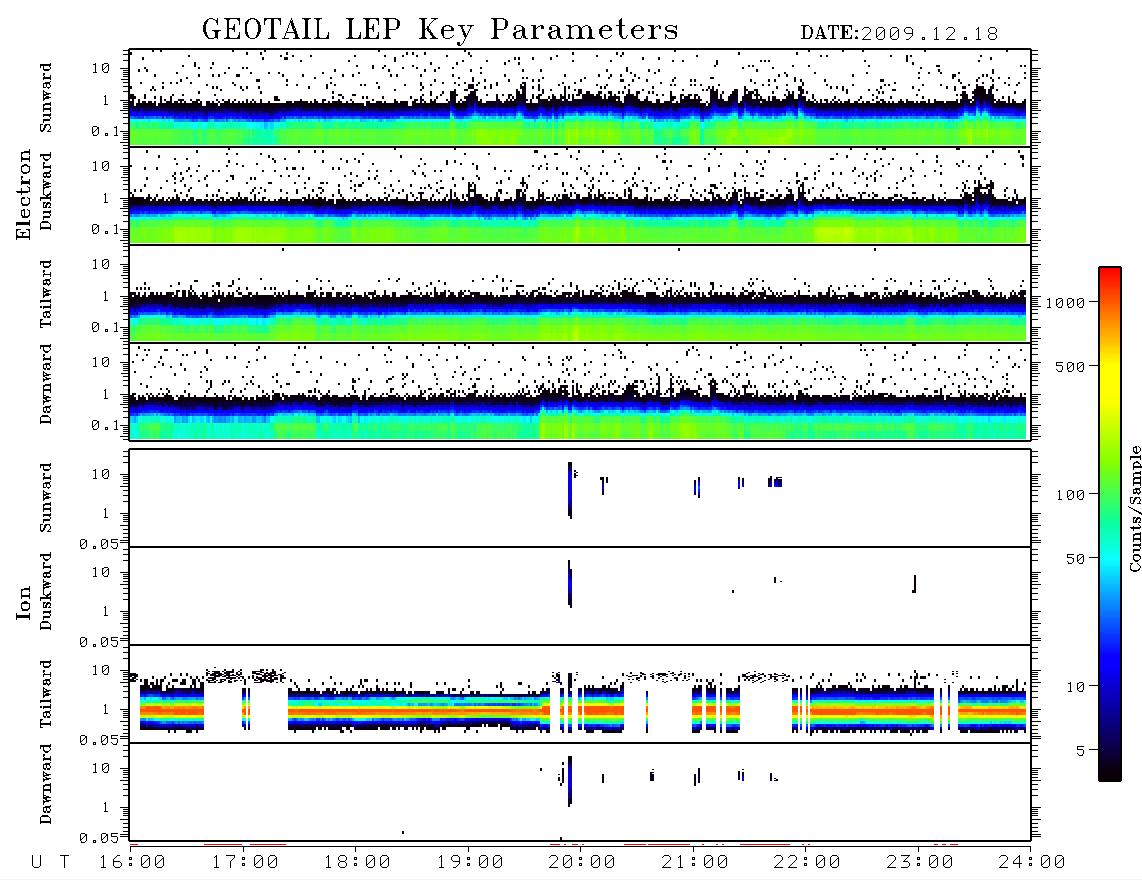Screen dimensions: 1142x880
Task: Click the title GEOTAIL LEP Key Parameters
Action: click(440, 31)
